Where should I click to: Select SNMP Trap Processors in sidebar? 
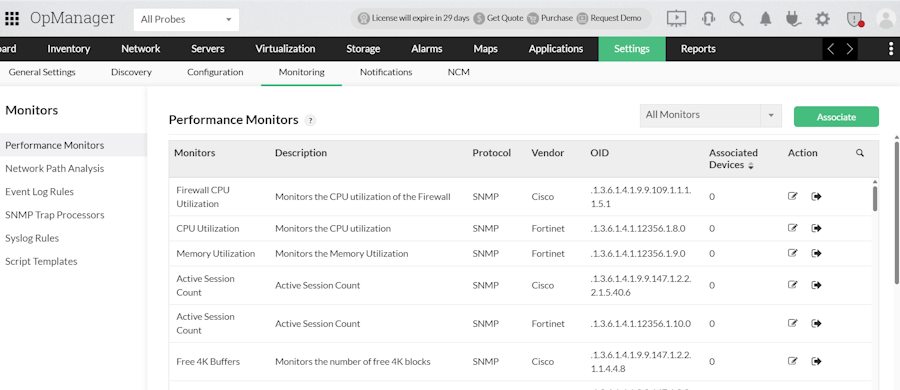tap(55, 215)
